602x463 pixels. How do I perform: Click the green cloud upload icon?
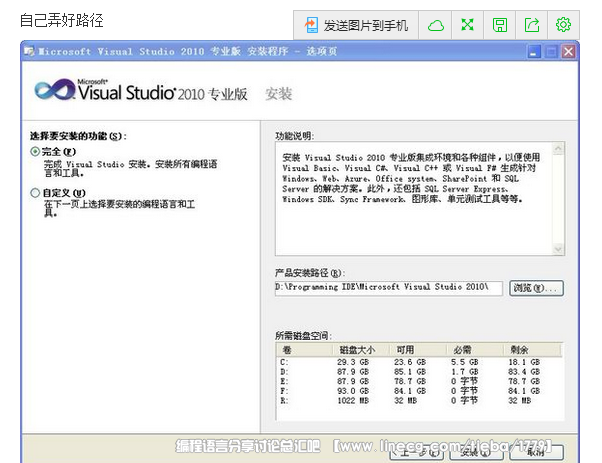point(435,25)
